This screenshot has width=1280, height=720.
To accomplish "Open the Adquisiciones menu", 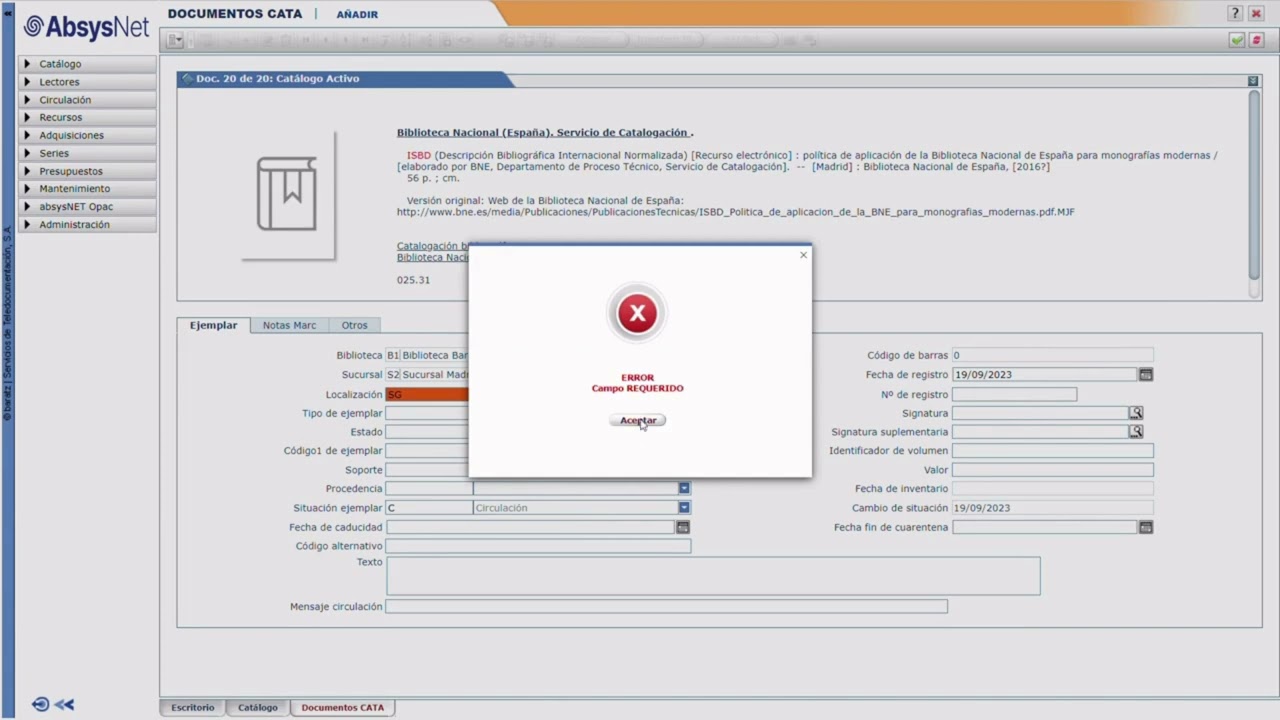I will click(x=88, y=135).
